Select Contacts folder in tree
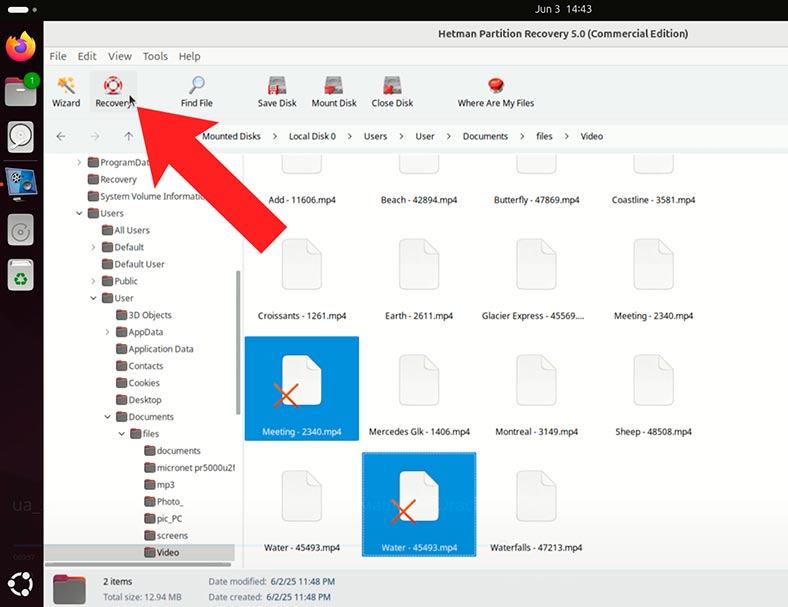 point(139,366)
